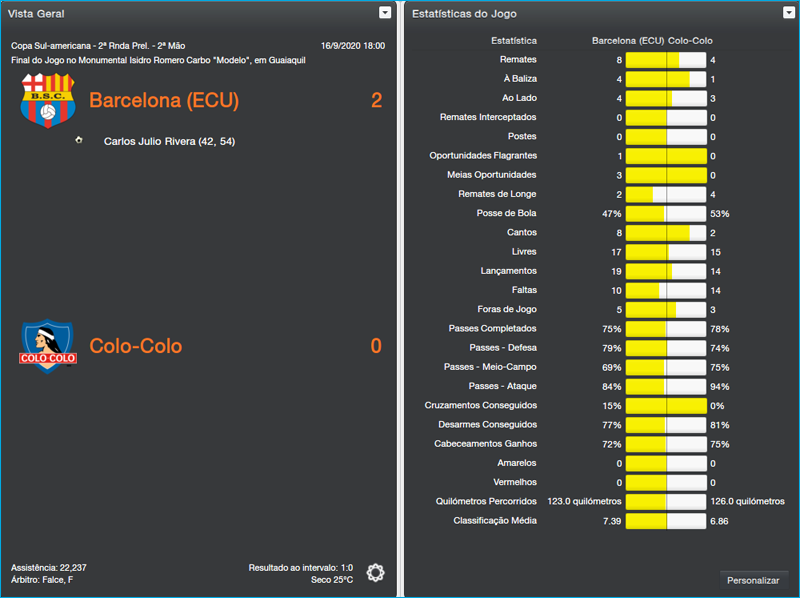Click the Colo-Colo stats column header
Screen dimensions: 800x598
tap(690, 41)
